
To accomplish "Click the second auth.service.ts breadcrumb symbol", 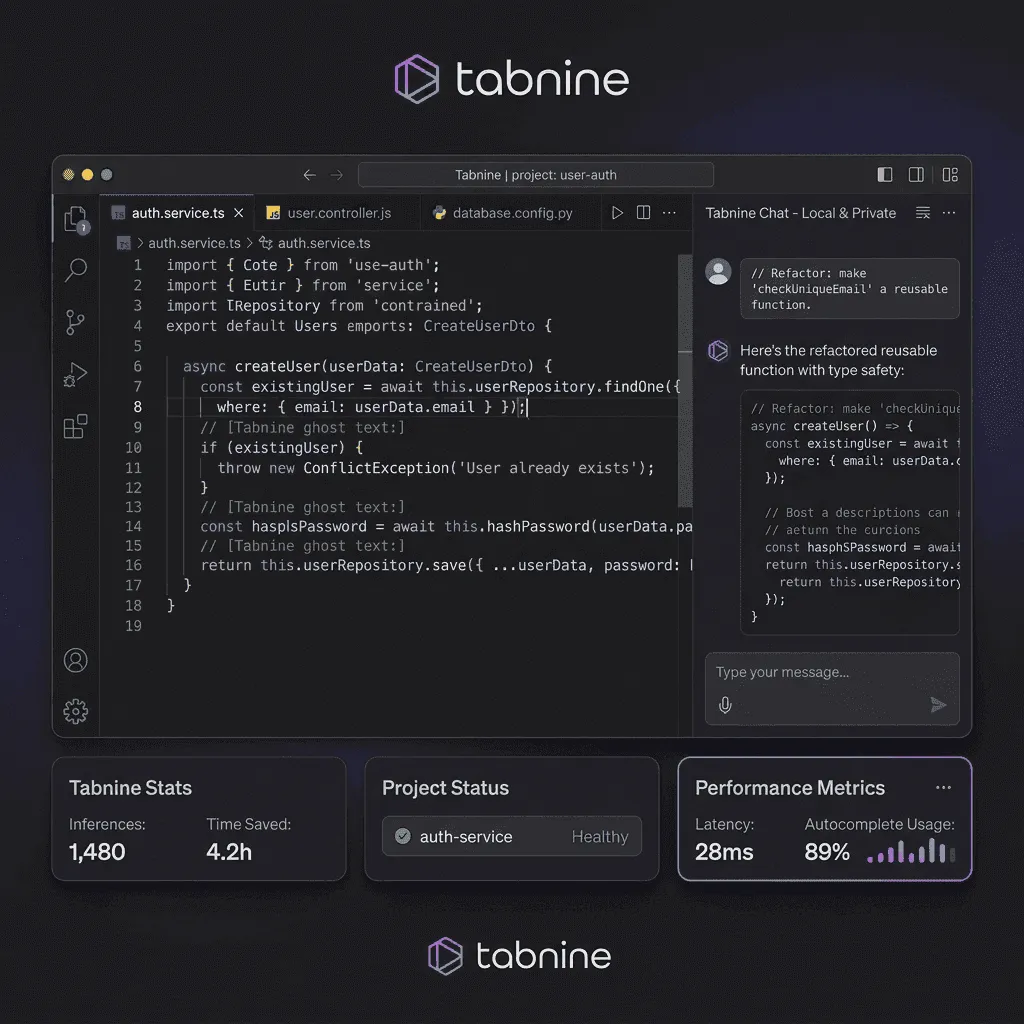I will [323, 243].
